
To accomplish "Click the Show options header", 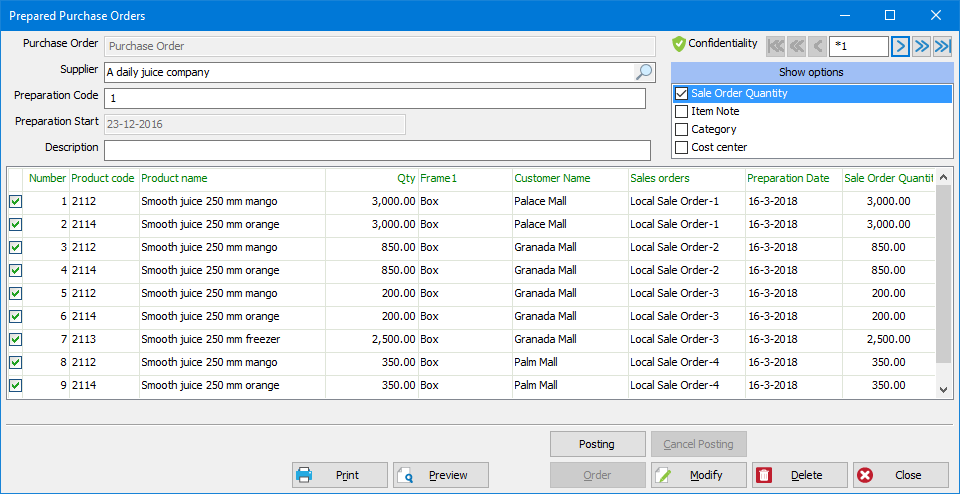I will pyautogui.click(x=812, y=72).
